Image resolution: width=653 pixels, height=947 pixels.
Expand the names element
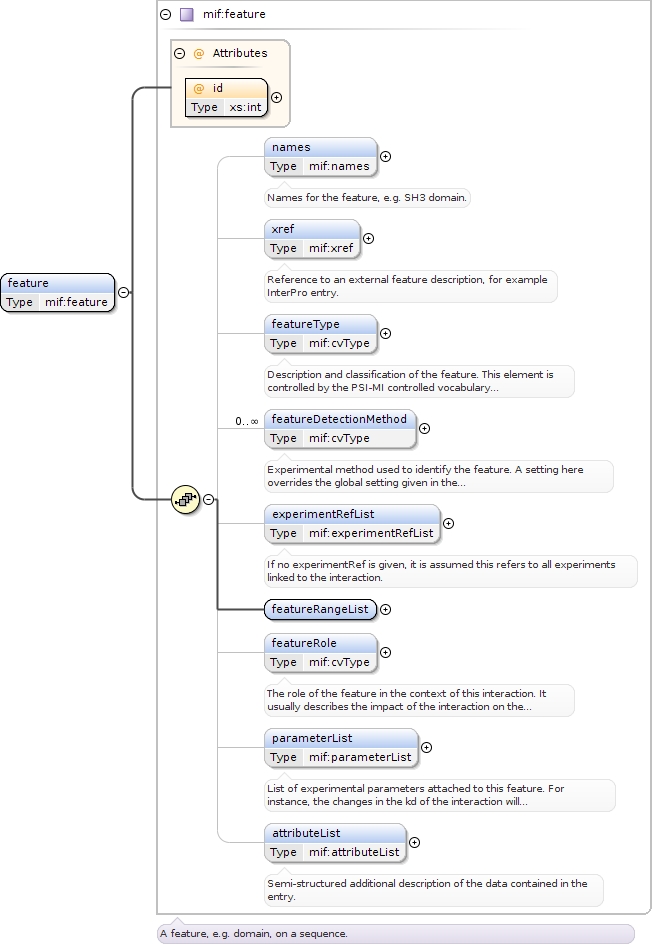point(385,157)
